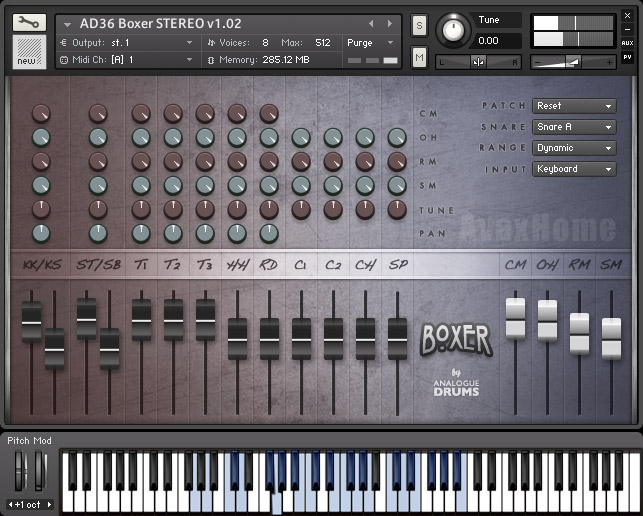This screenshot has height=516, width=643.
Task: Close the instrument with X icon
Action: pos(627,16)
